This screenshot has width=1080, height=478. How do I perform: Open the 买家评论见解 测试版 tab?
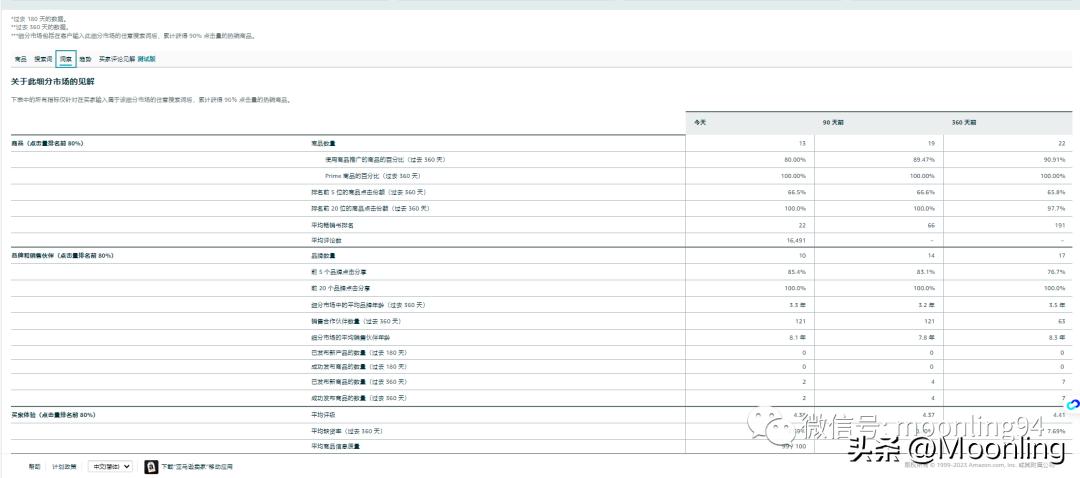127,59
